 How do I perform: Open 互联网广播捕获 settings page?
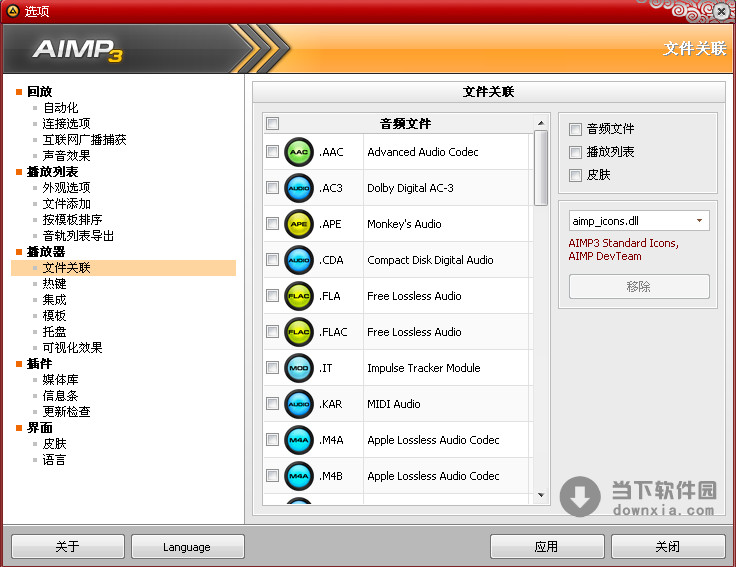[x=84, y=139]
